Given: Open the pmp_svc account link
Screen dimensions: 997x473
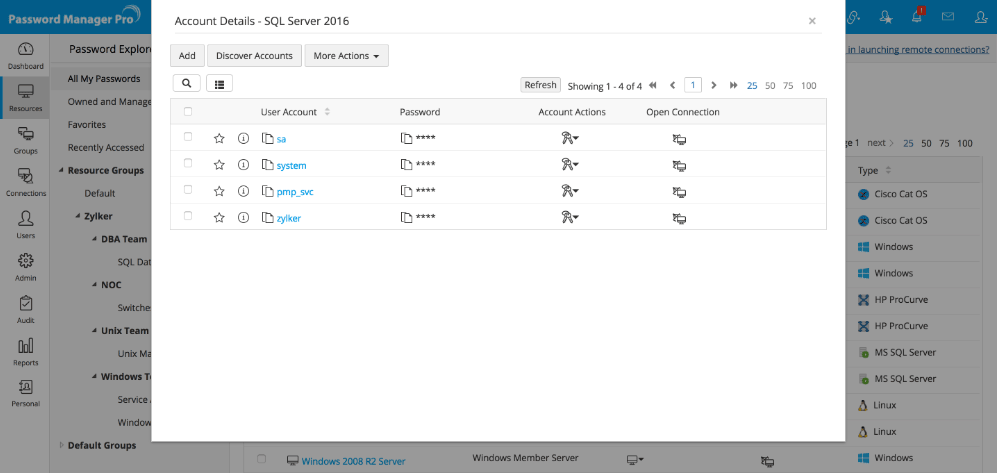Looking at the screenshot, I should point(296,191).
